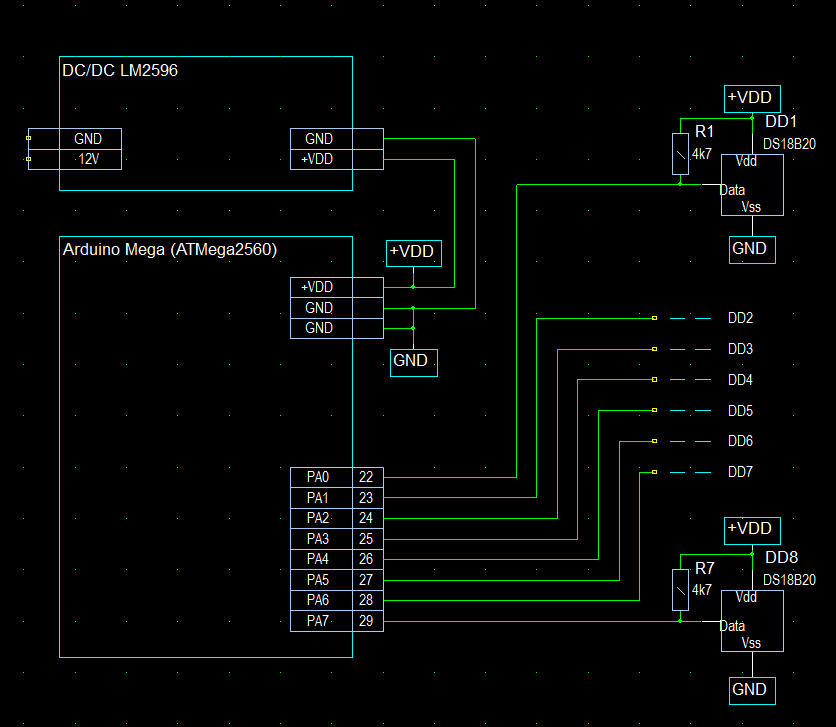Click the Data pin label of DD1
Screen dimensions: 836x727
coord(733,190)
